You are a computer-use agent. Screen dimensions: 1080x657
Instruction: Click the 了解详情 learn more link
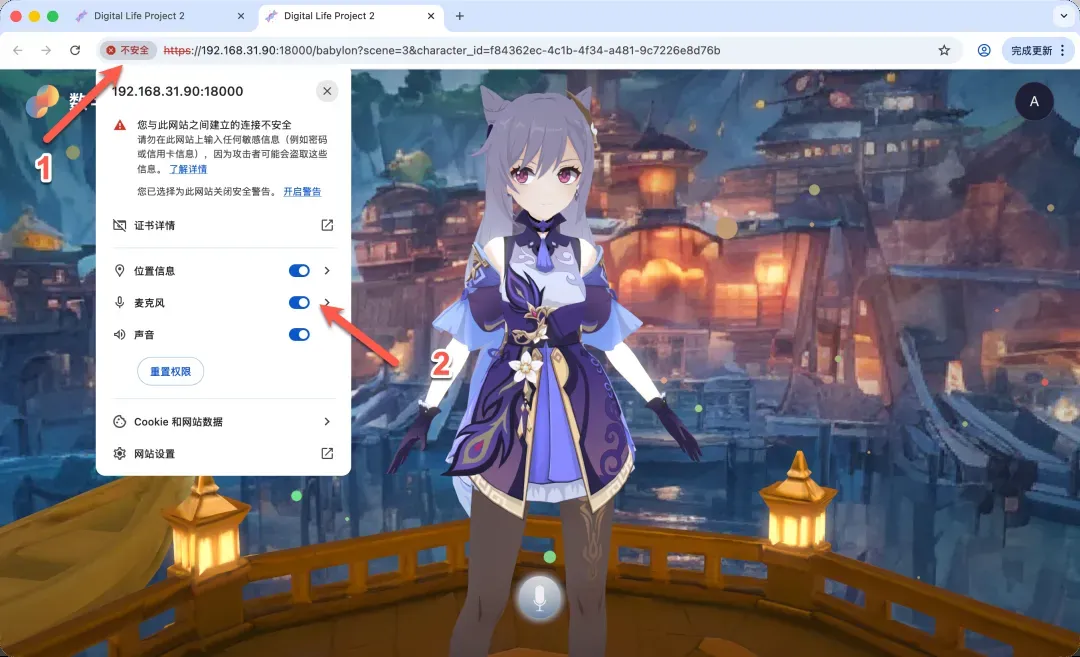tap(188, 169)
